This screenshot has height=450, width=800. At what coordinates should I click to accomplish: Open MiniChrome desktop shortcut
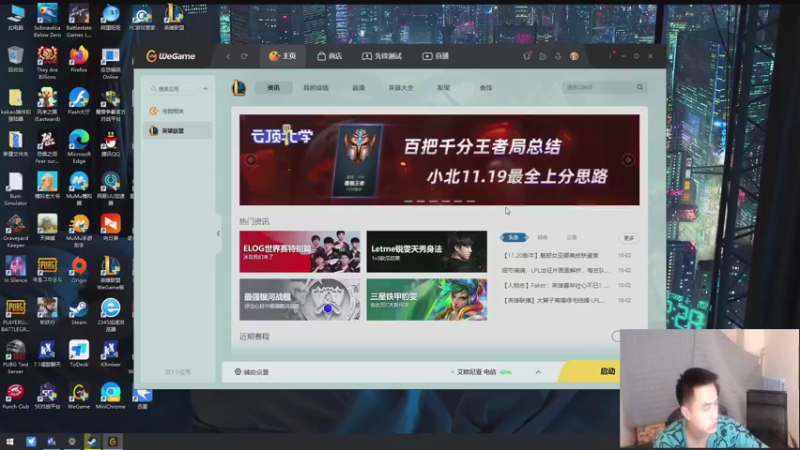(x=110, y=396)
